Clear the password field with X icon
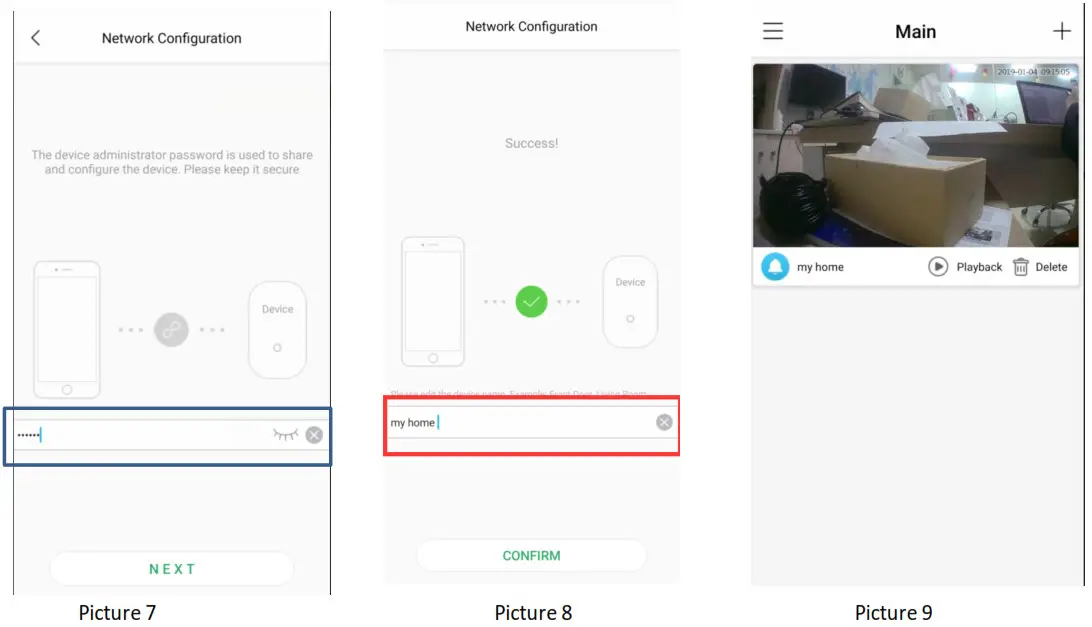The image size is (1092, 627). tap(314, 435)
